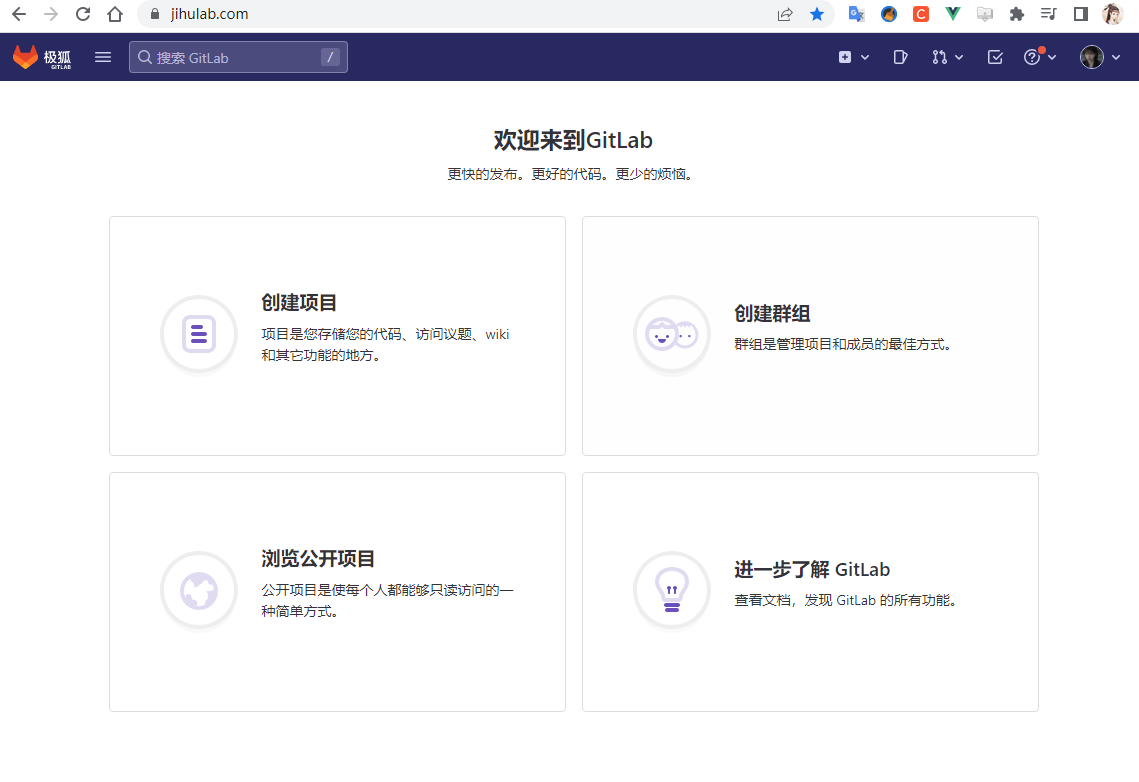Click the lightbulb icon for learning GitLab

pos(672,590)
